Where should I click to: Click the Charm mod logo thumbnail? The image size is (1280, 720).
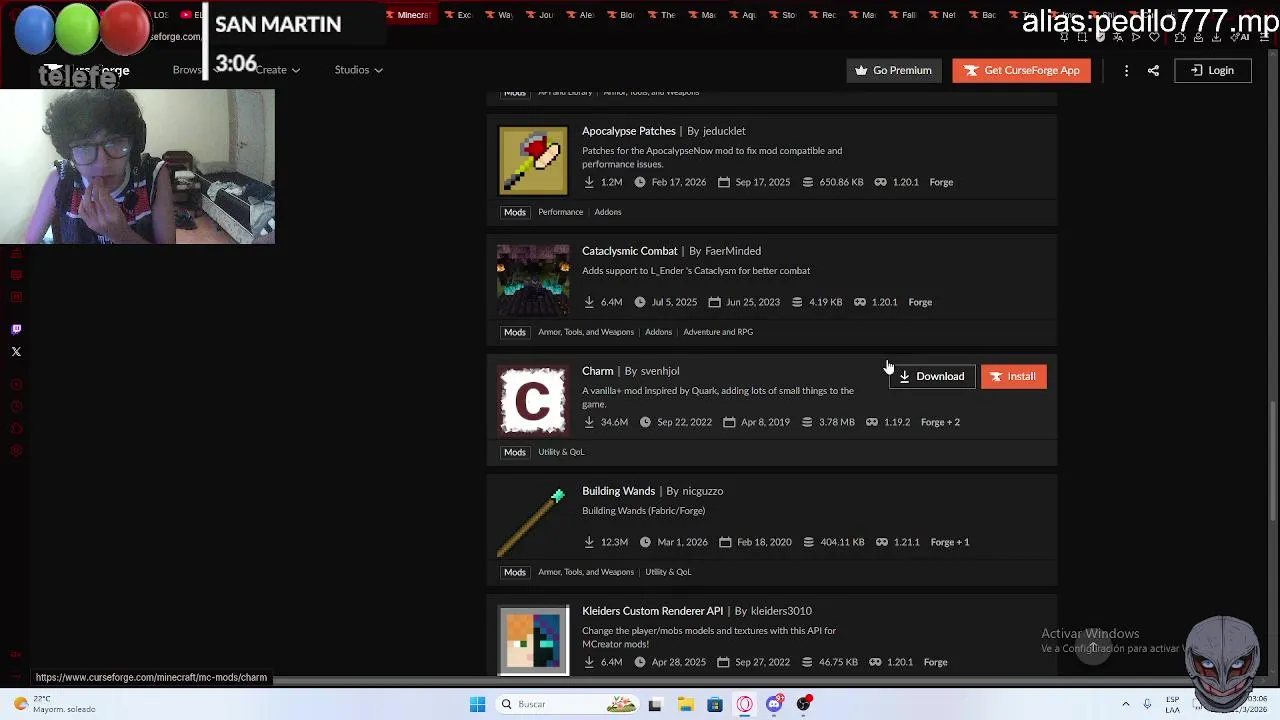[x=533, y=400]
